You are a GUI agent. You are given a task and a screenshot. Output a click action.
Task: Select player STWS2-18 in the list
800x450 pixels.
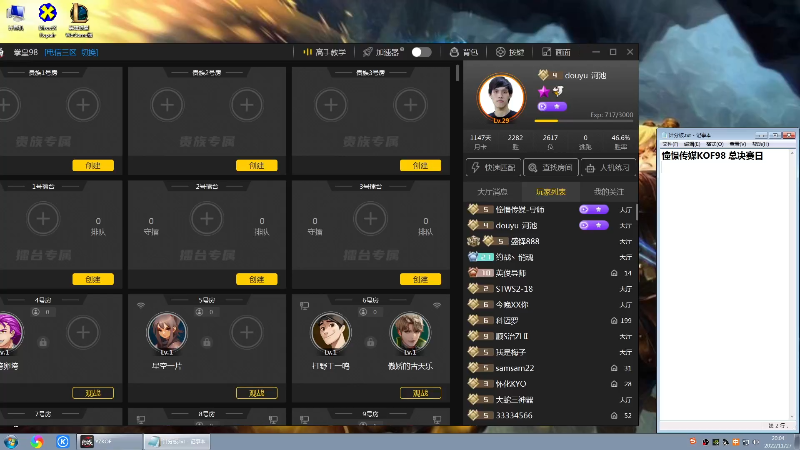click(550, 289)
